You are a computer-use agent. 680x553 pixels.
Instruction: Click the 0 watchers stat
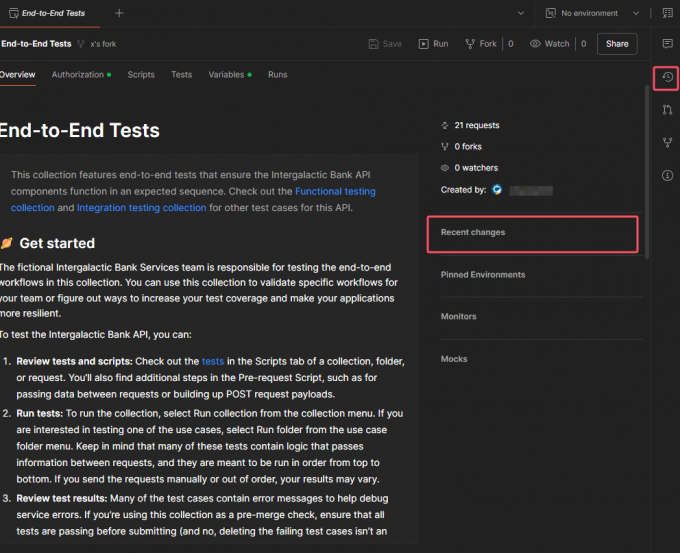[x=469, y=168]
